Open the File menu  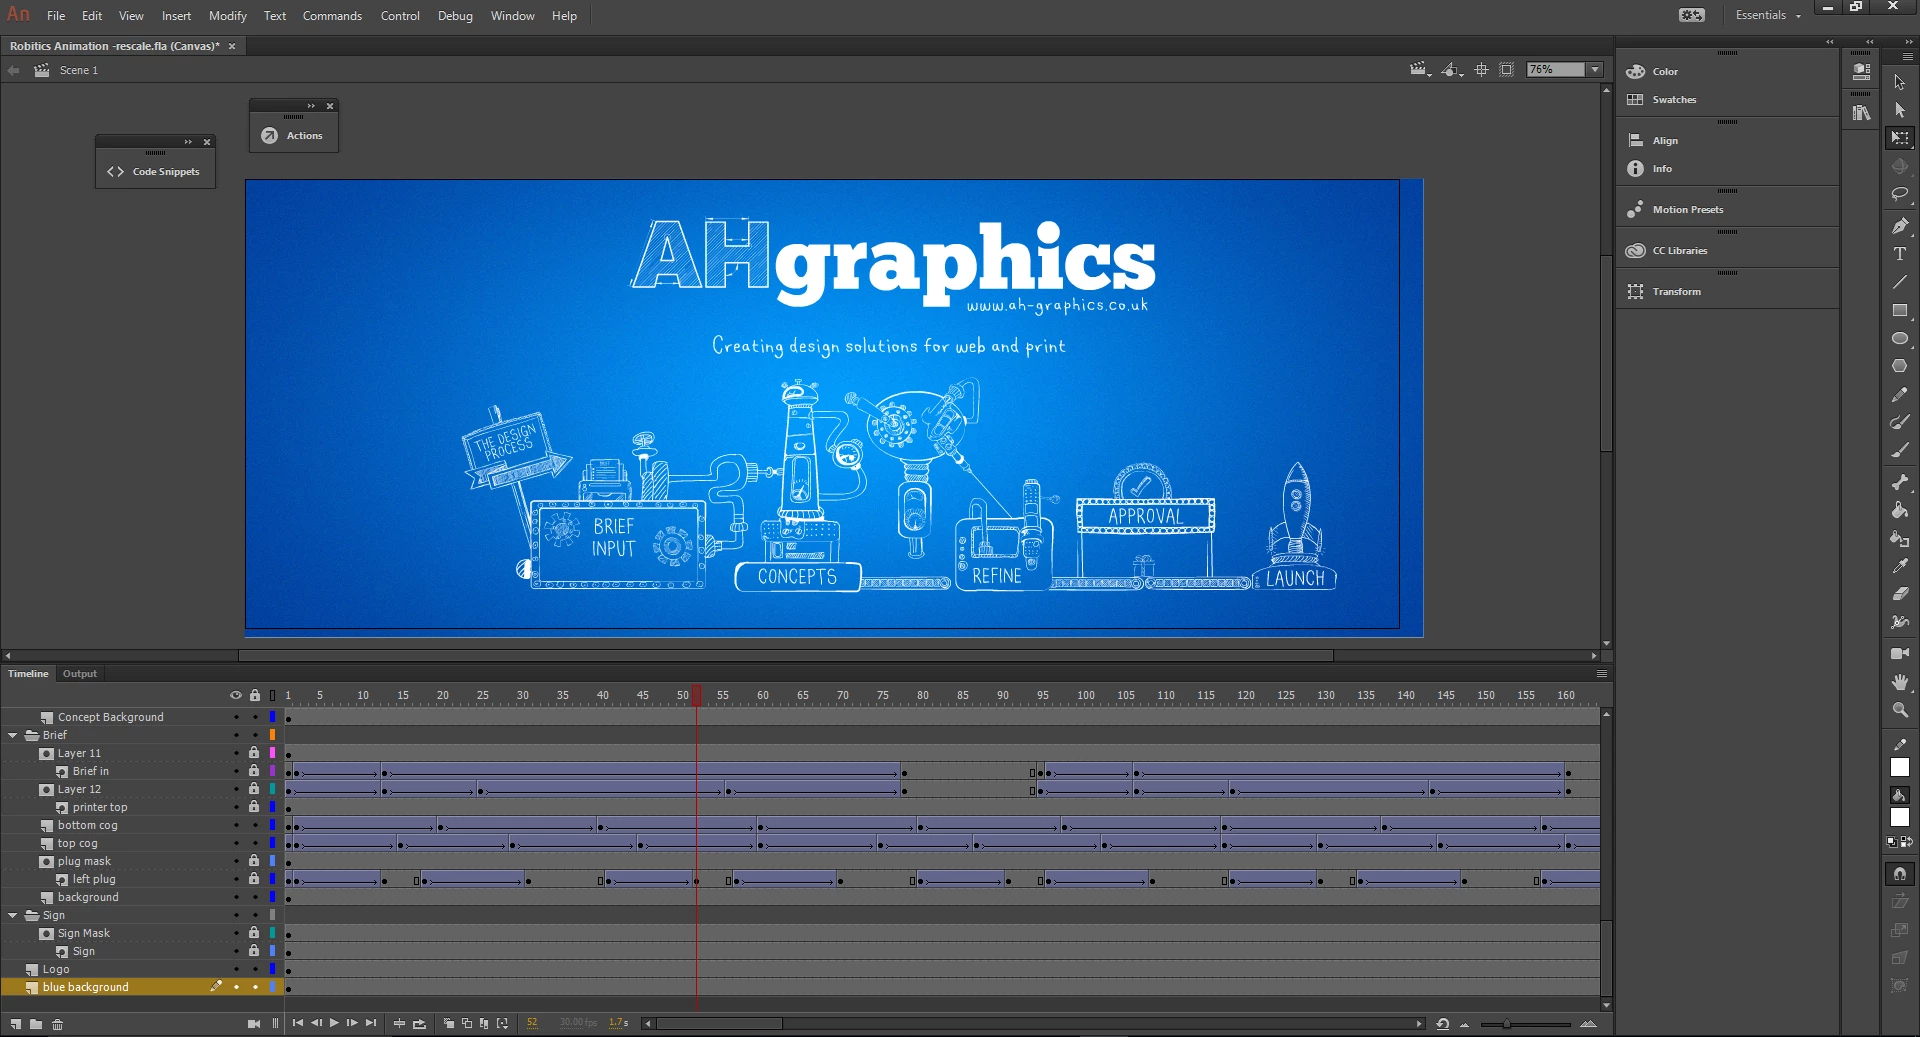(x=56, y=16)
